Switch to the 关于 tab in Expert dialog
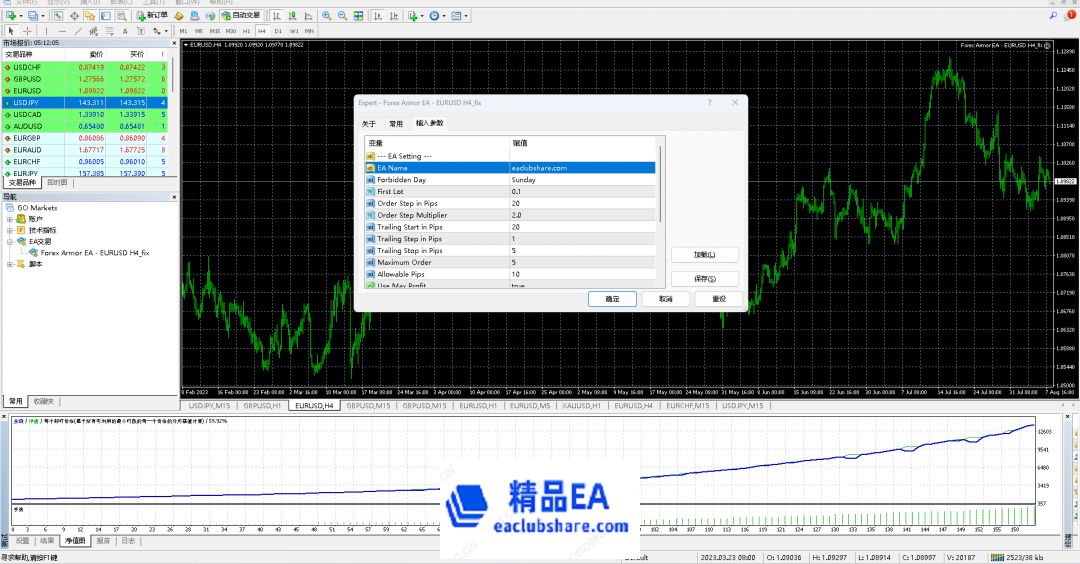 point(369,124)
